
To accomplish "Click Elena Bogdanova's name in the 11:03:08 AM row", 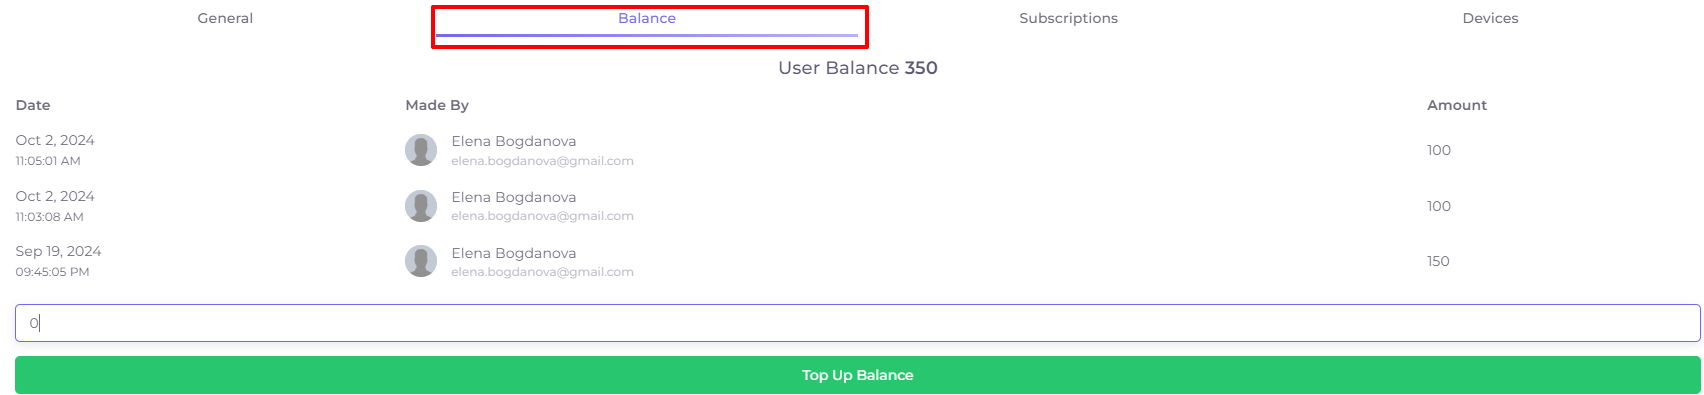I will 514,197.
